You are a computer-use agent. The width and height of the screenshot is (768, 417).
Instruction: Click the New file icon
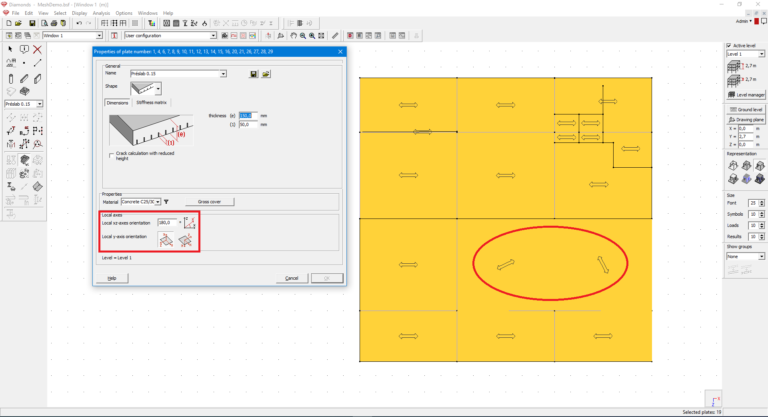click(9, 23)
